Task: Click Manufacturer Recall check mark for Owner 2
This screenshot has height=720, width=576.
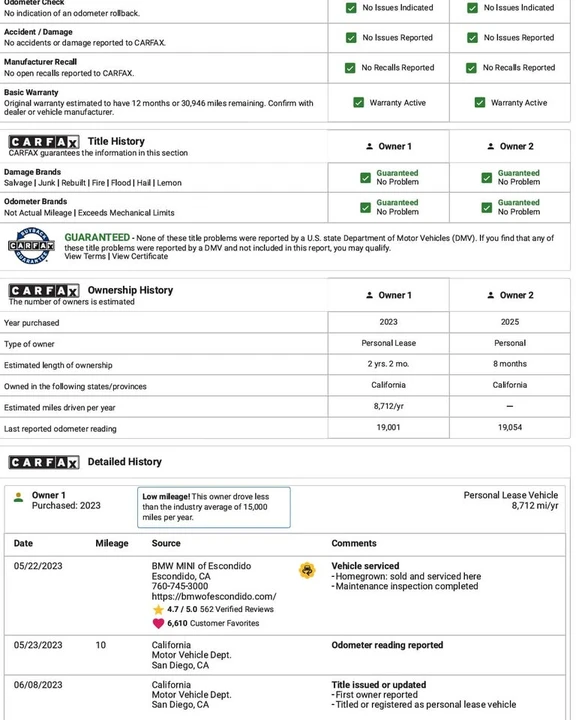Action: 471,68
